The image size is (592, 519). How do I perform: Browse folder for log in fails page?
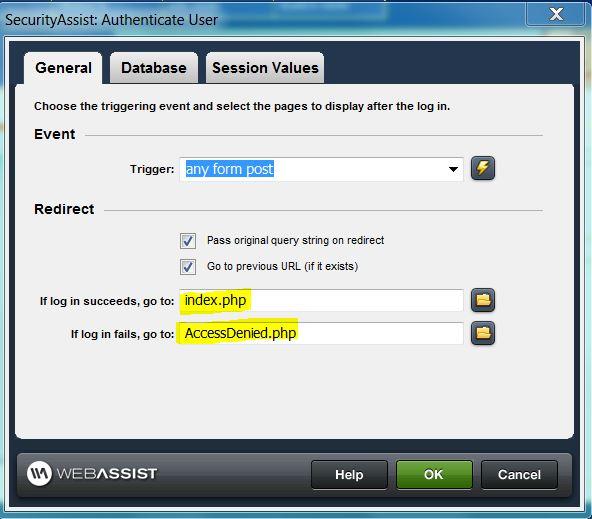click(483, 333)
